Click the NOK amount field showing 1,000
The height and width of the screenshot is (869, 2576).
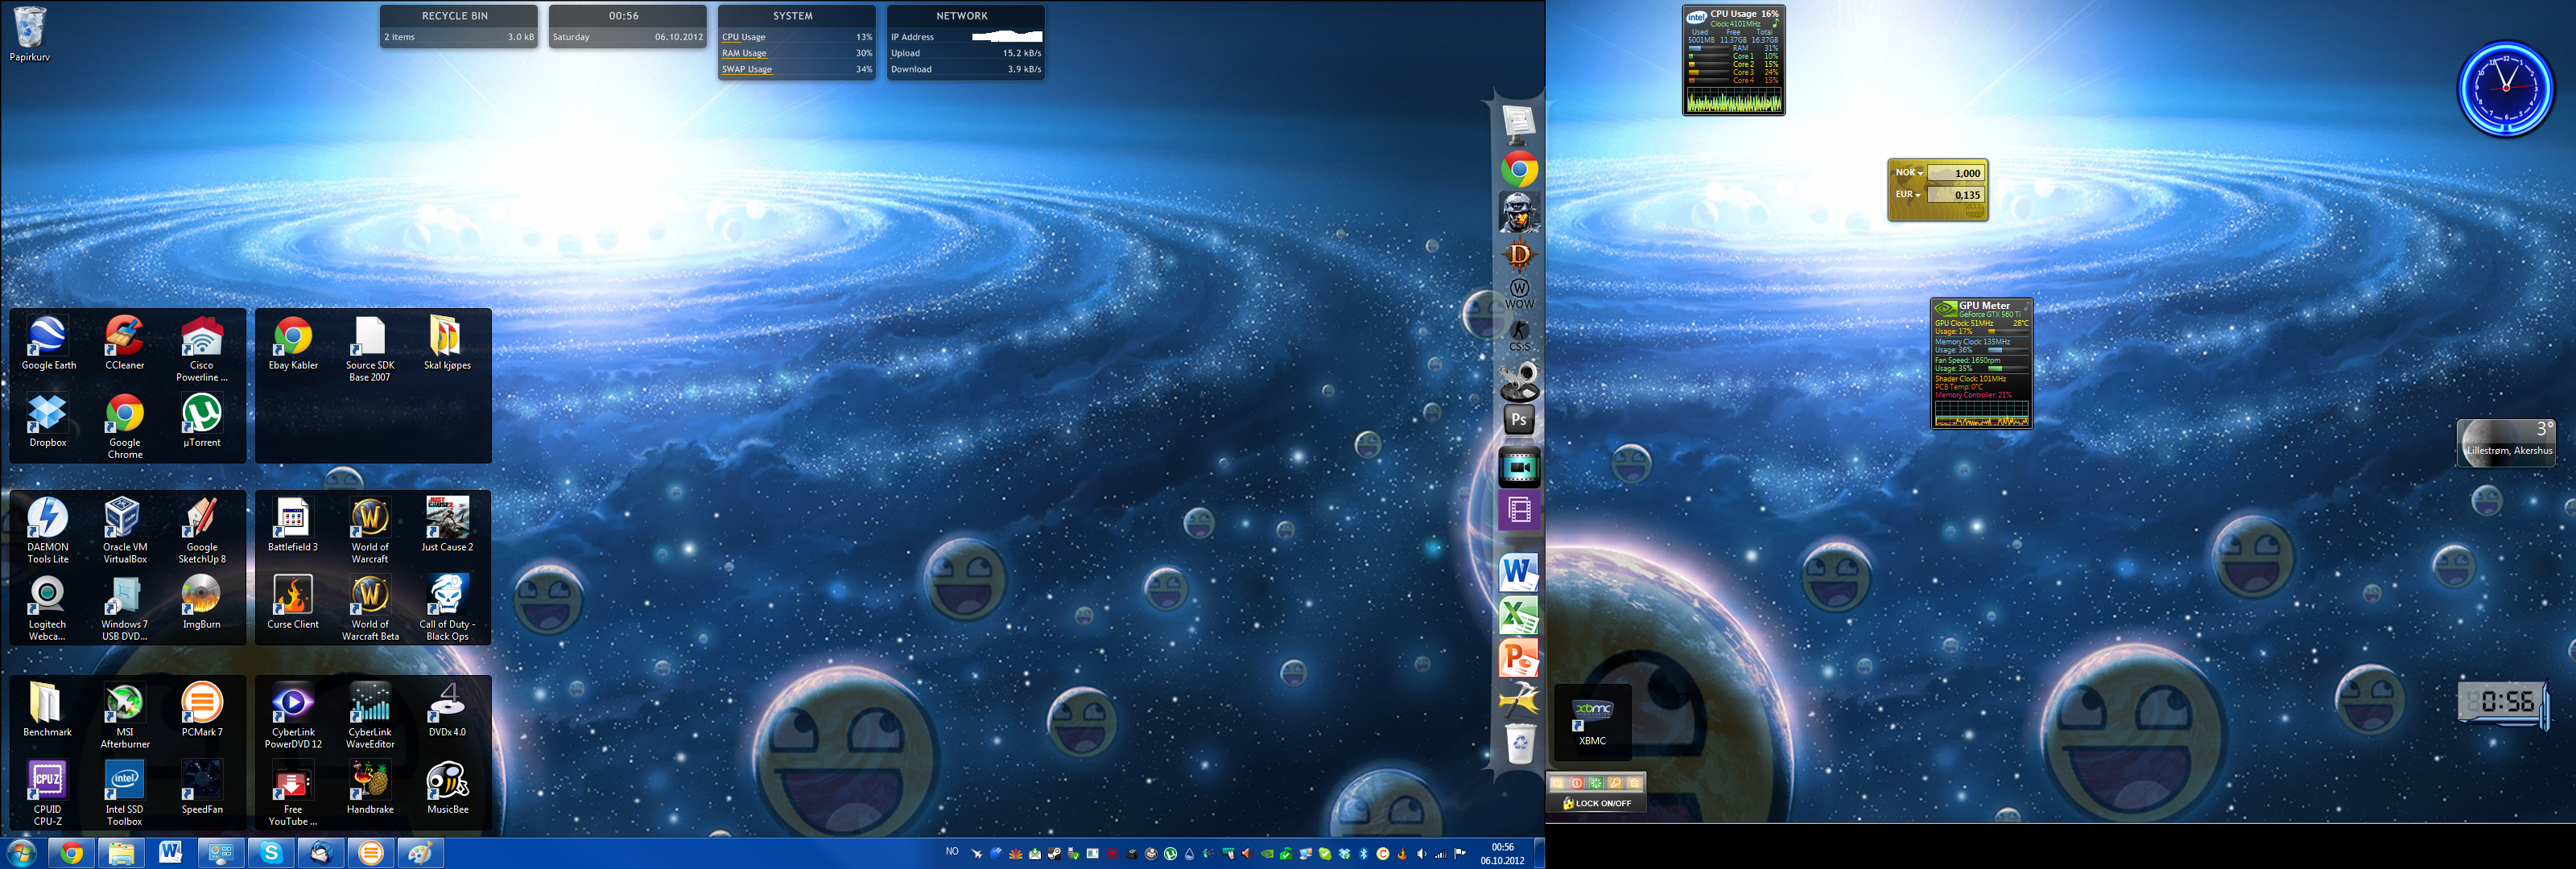click(1956, 173)
